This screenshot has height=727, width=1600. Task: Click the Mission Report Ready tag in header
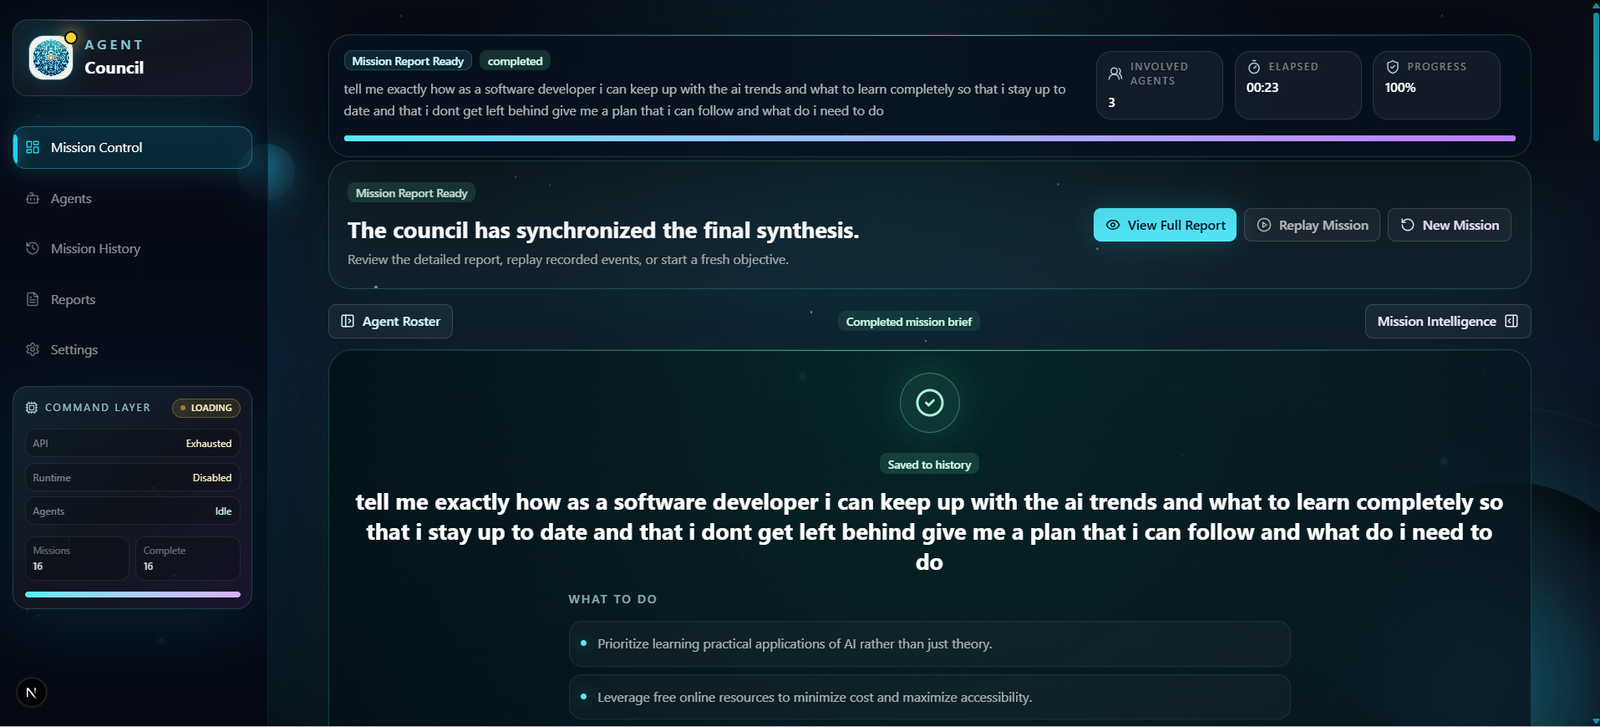[x=407, y=61]
